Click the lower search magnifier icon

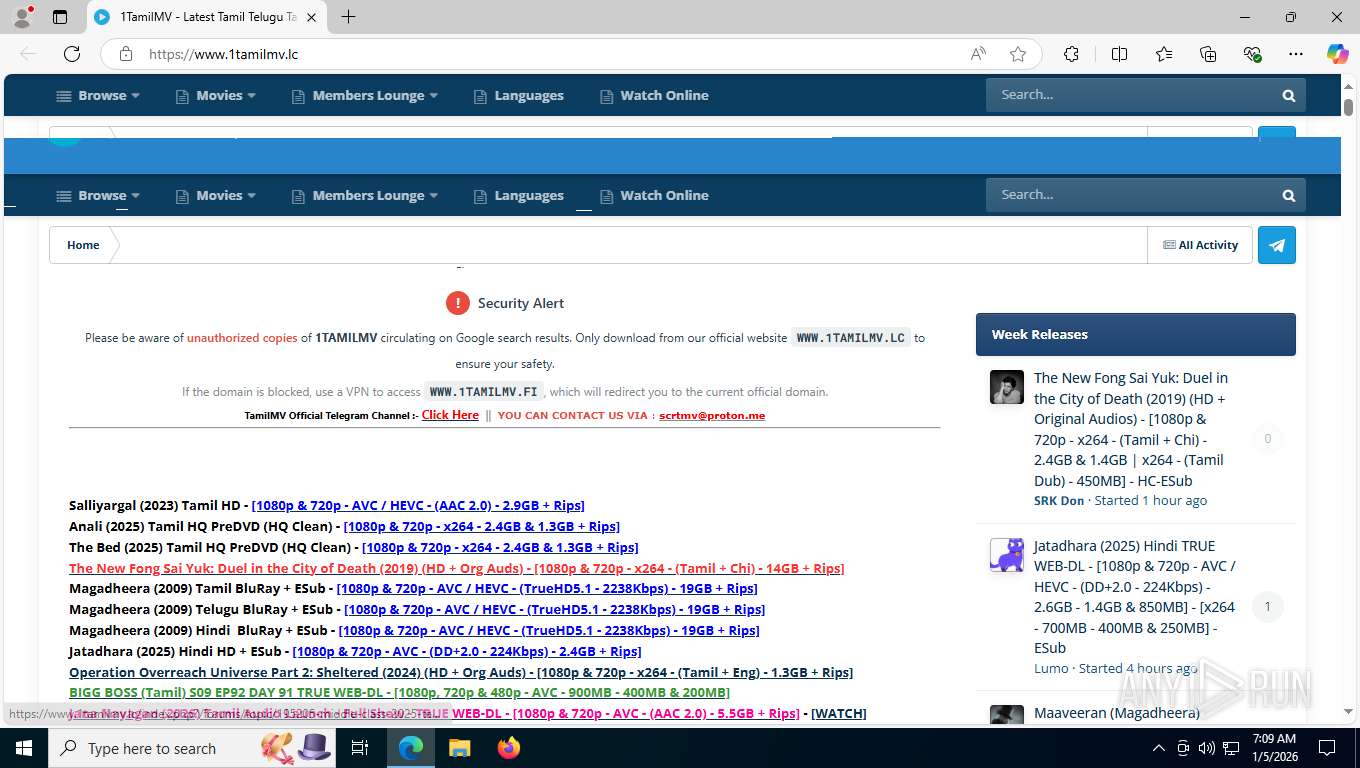pos(1289,196)
